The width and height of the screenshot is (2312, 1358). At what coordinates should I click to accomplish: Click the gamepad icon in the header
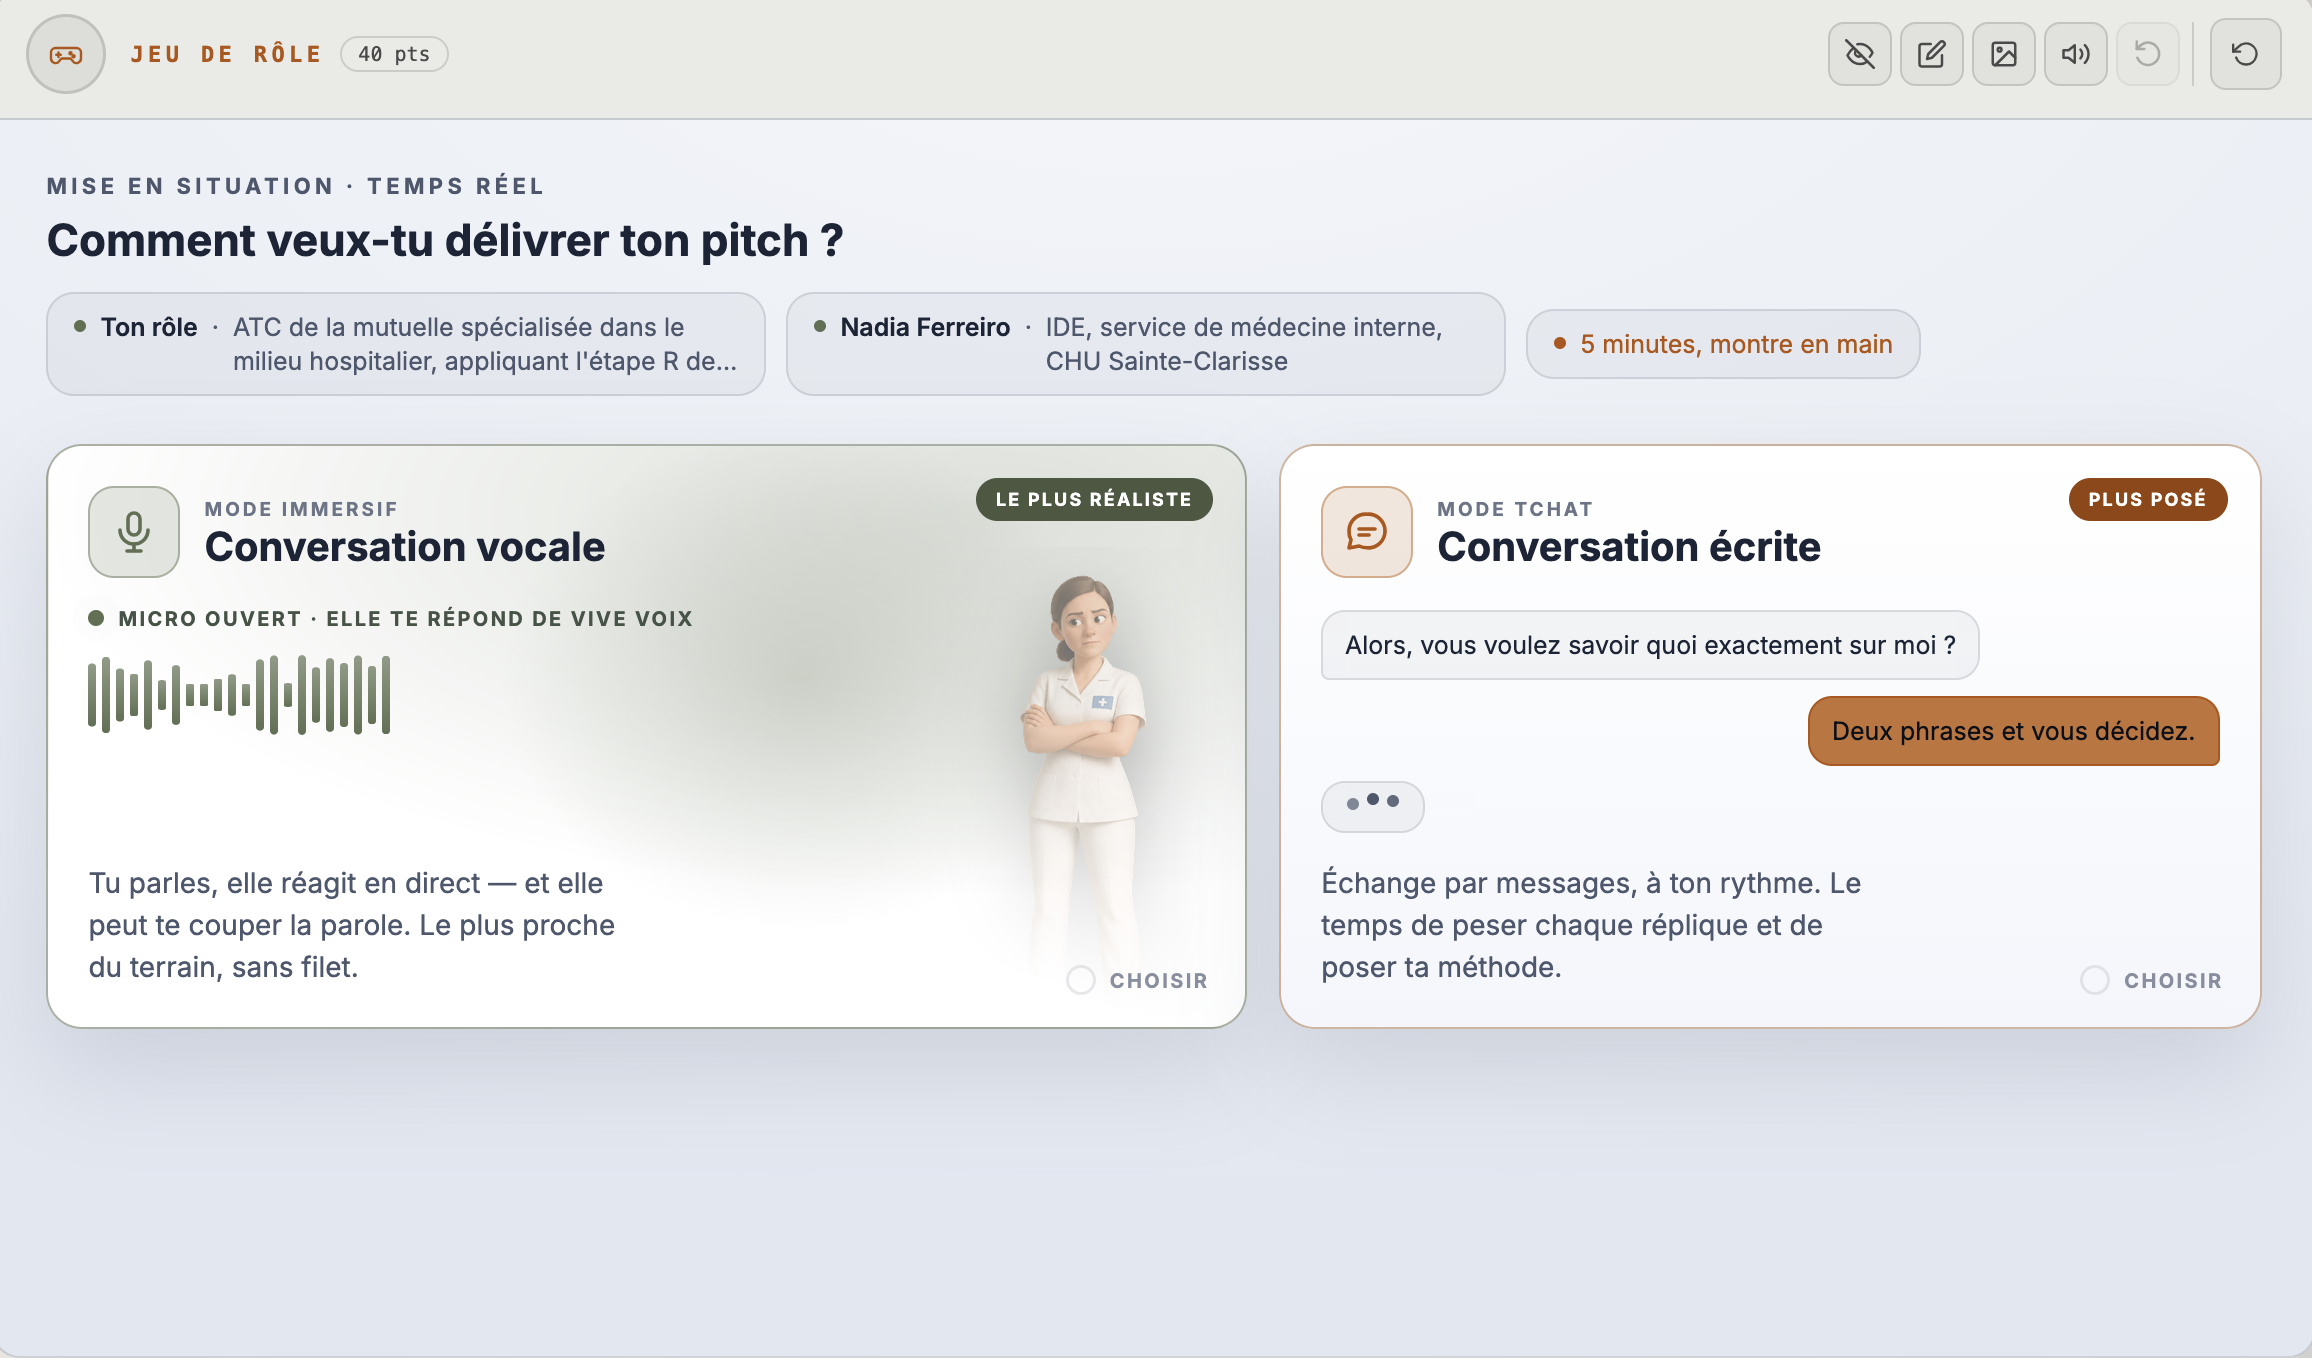click(x=66, y=54)
